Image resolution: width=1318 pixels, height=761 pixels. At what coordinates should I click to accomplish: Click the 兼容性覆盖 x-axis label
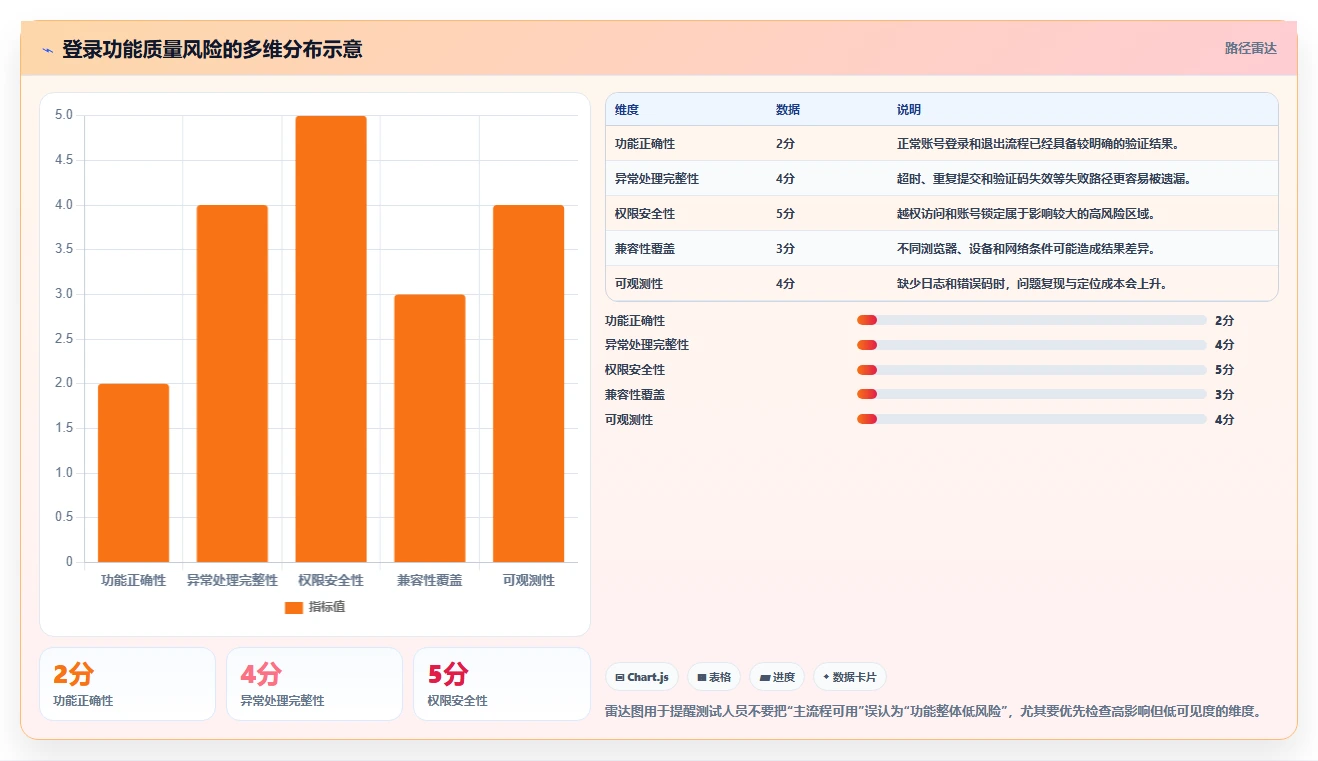coord(430,580)
